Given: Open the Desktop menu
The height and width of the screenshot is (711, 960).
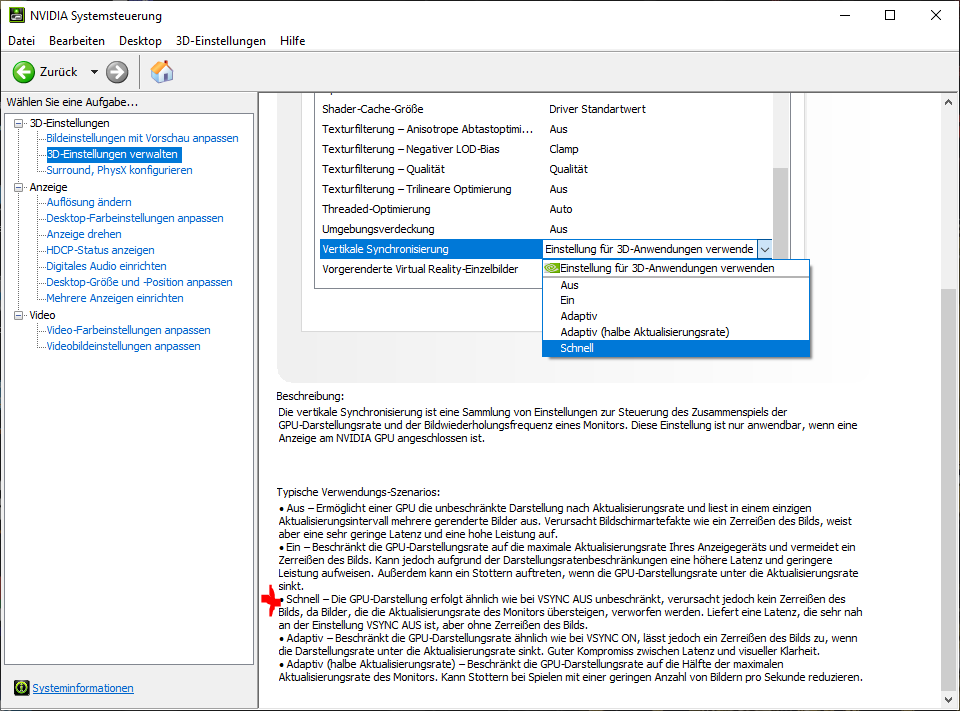Looking at the screenshot, I should pyautogui.click(x=140, y=40).
